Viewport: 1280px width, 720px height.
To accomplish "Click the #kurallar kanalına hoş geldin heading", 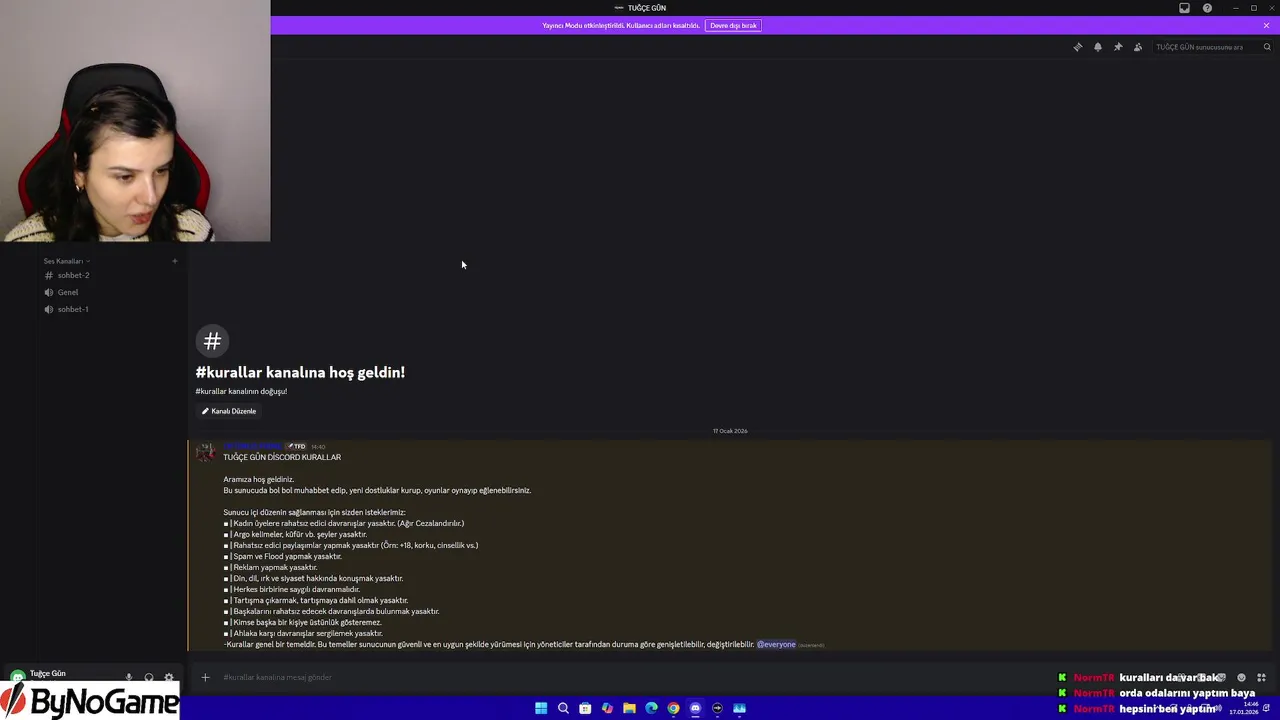I will tap(300, 372).
